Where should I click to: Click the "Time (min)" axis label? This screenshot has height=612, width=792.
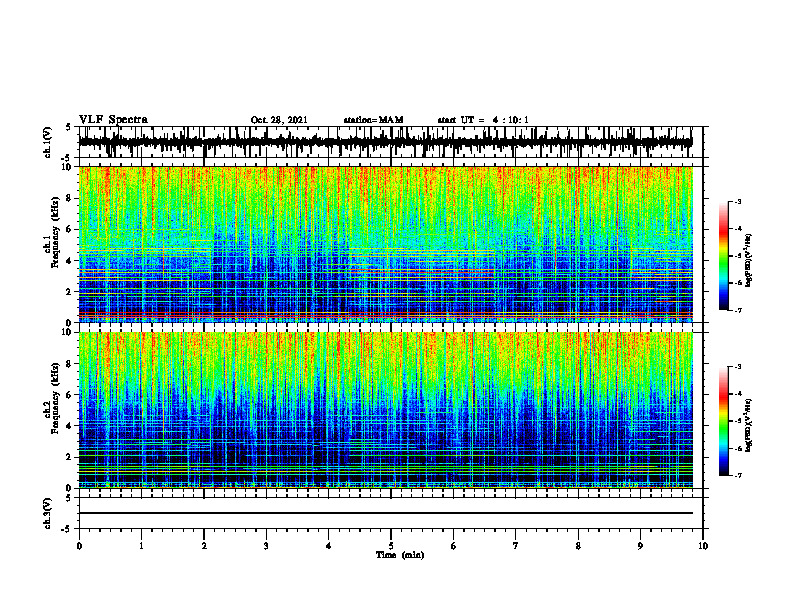tap(400, 555)
